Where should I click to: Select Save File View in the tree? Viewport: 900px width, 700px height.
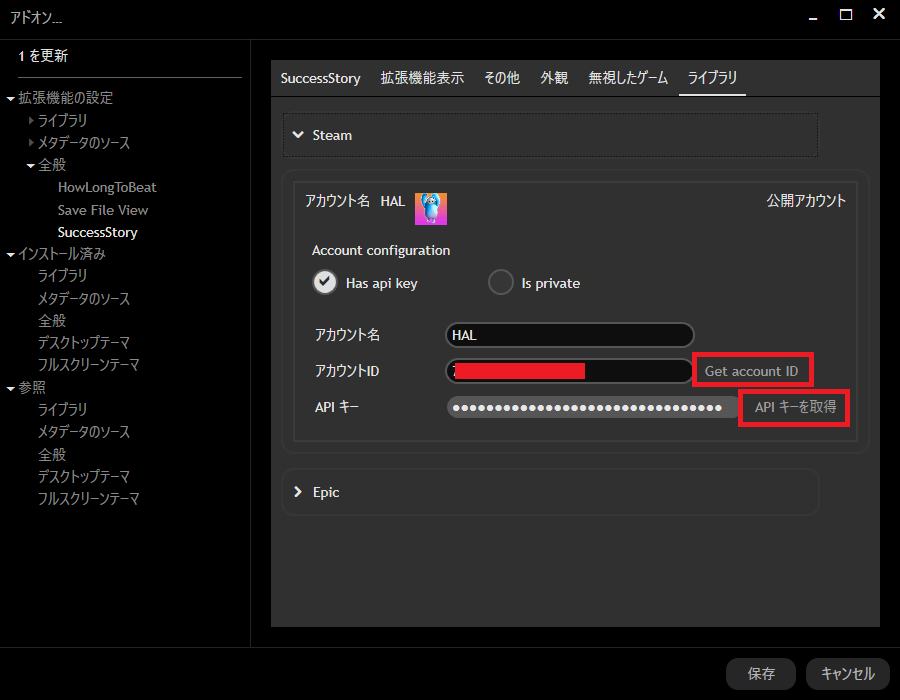pos(103,211)
